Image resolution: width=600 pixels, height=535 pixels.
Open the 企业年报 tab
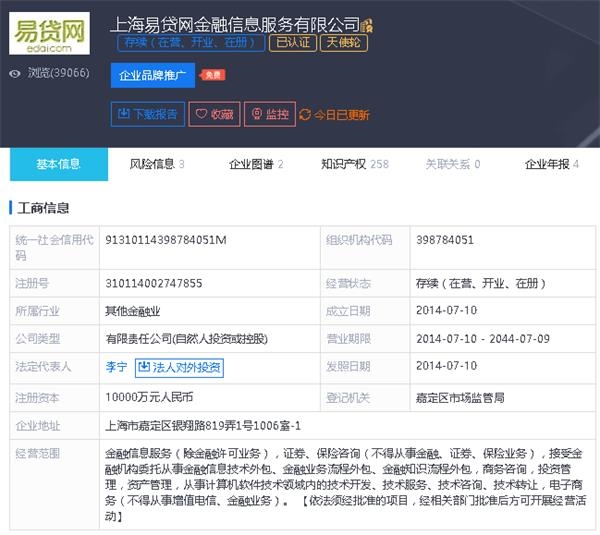[551, 164]
